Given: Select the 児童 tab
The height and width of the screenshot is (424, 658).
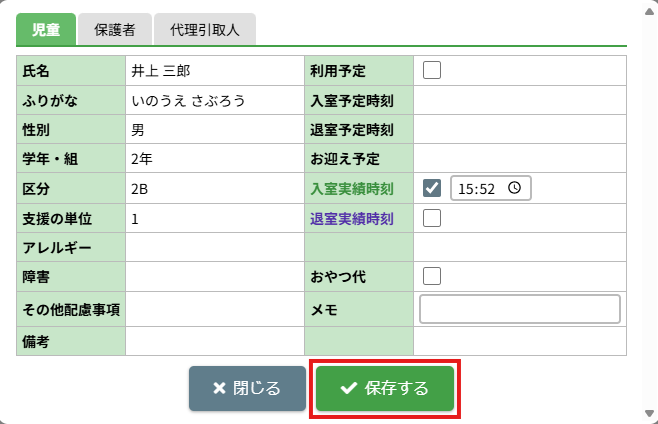Looking at the screenshot, I should [x=46, y=30].
